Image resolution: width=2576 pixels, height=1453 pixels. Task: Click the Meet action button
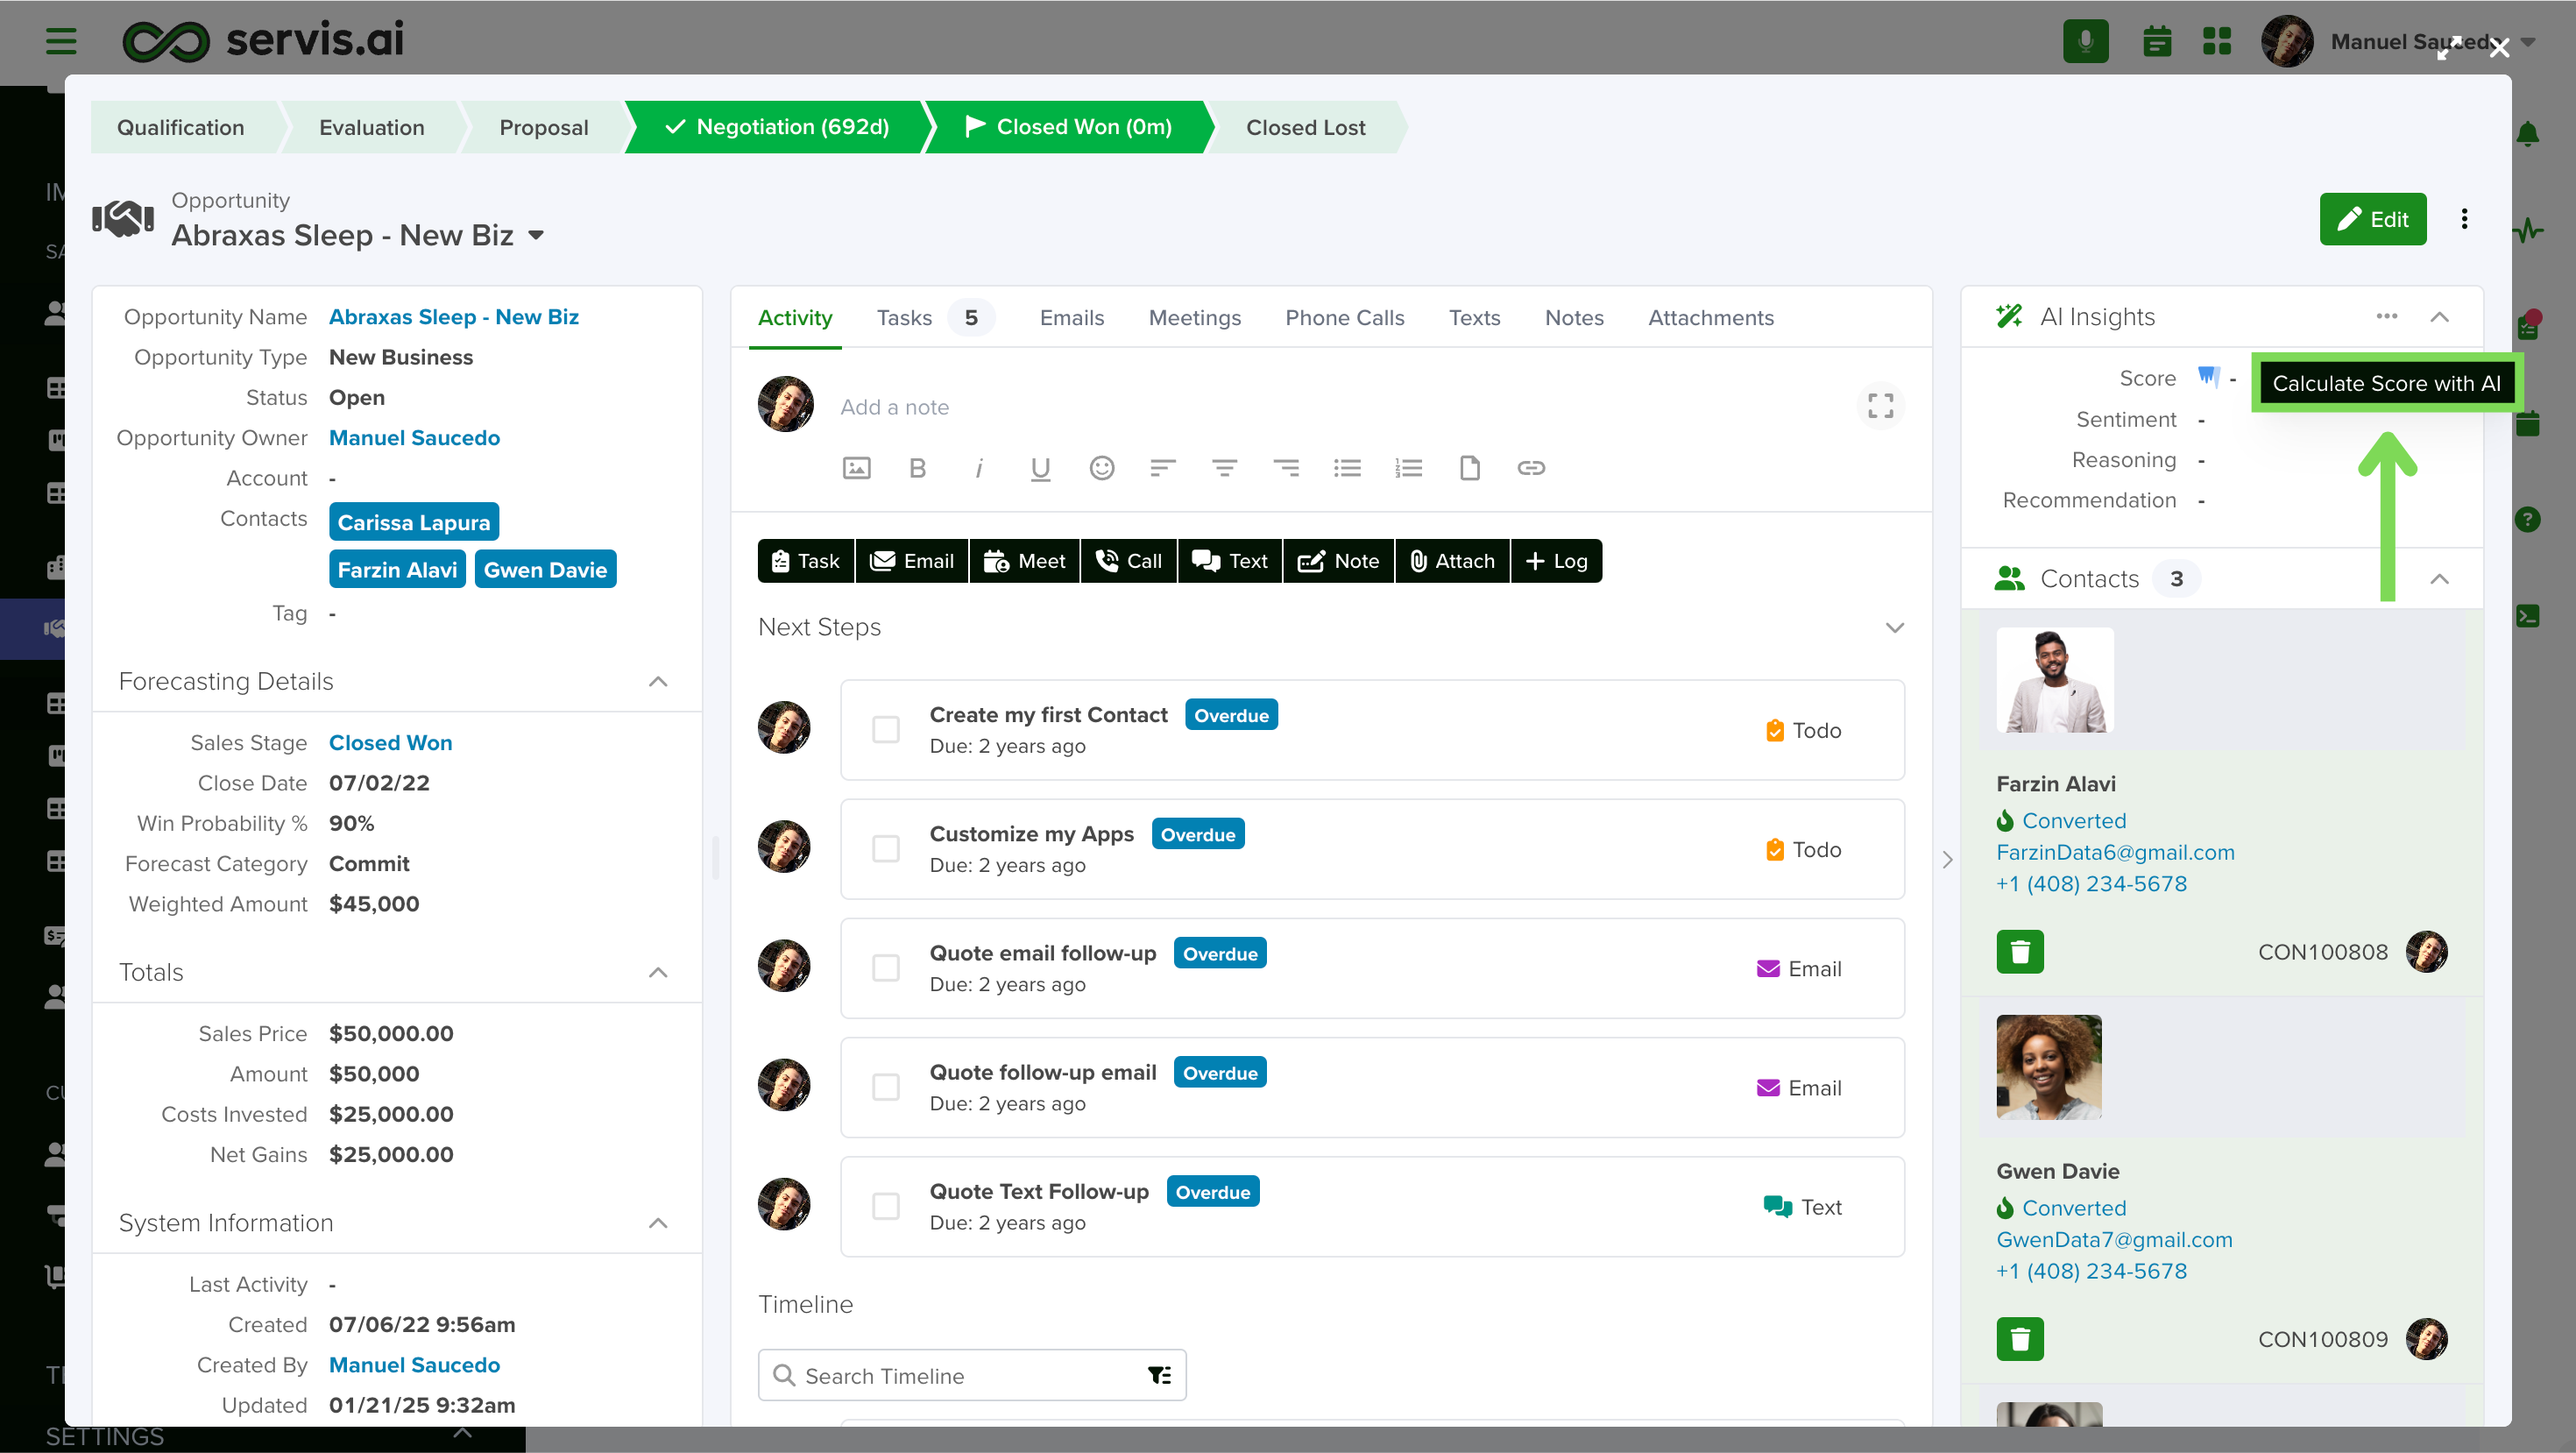(1024, 560)
